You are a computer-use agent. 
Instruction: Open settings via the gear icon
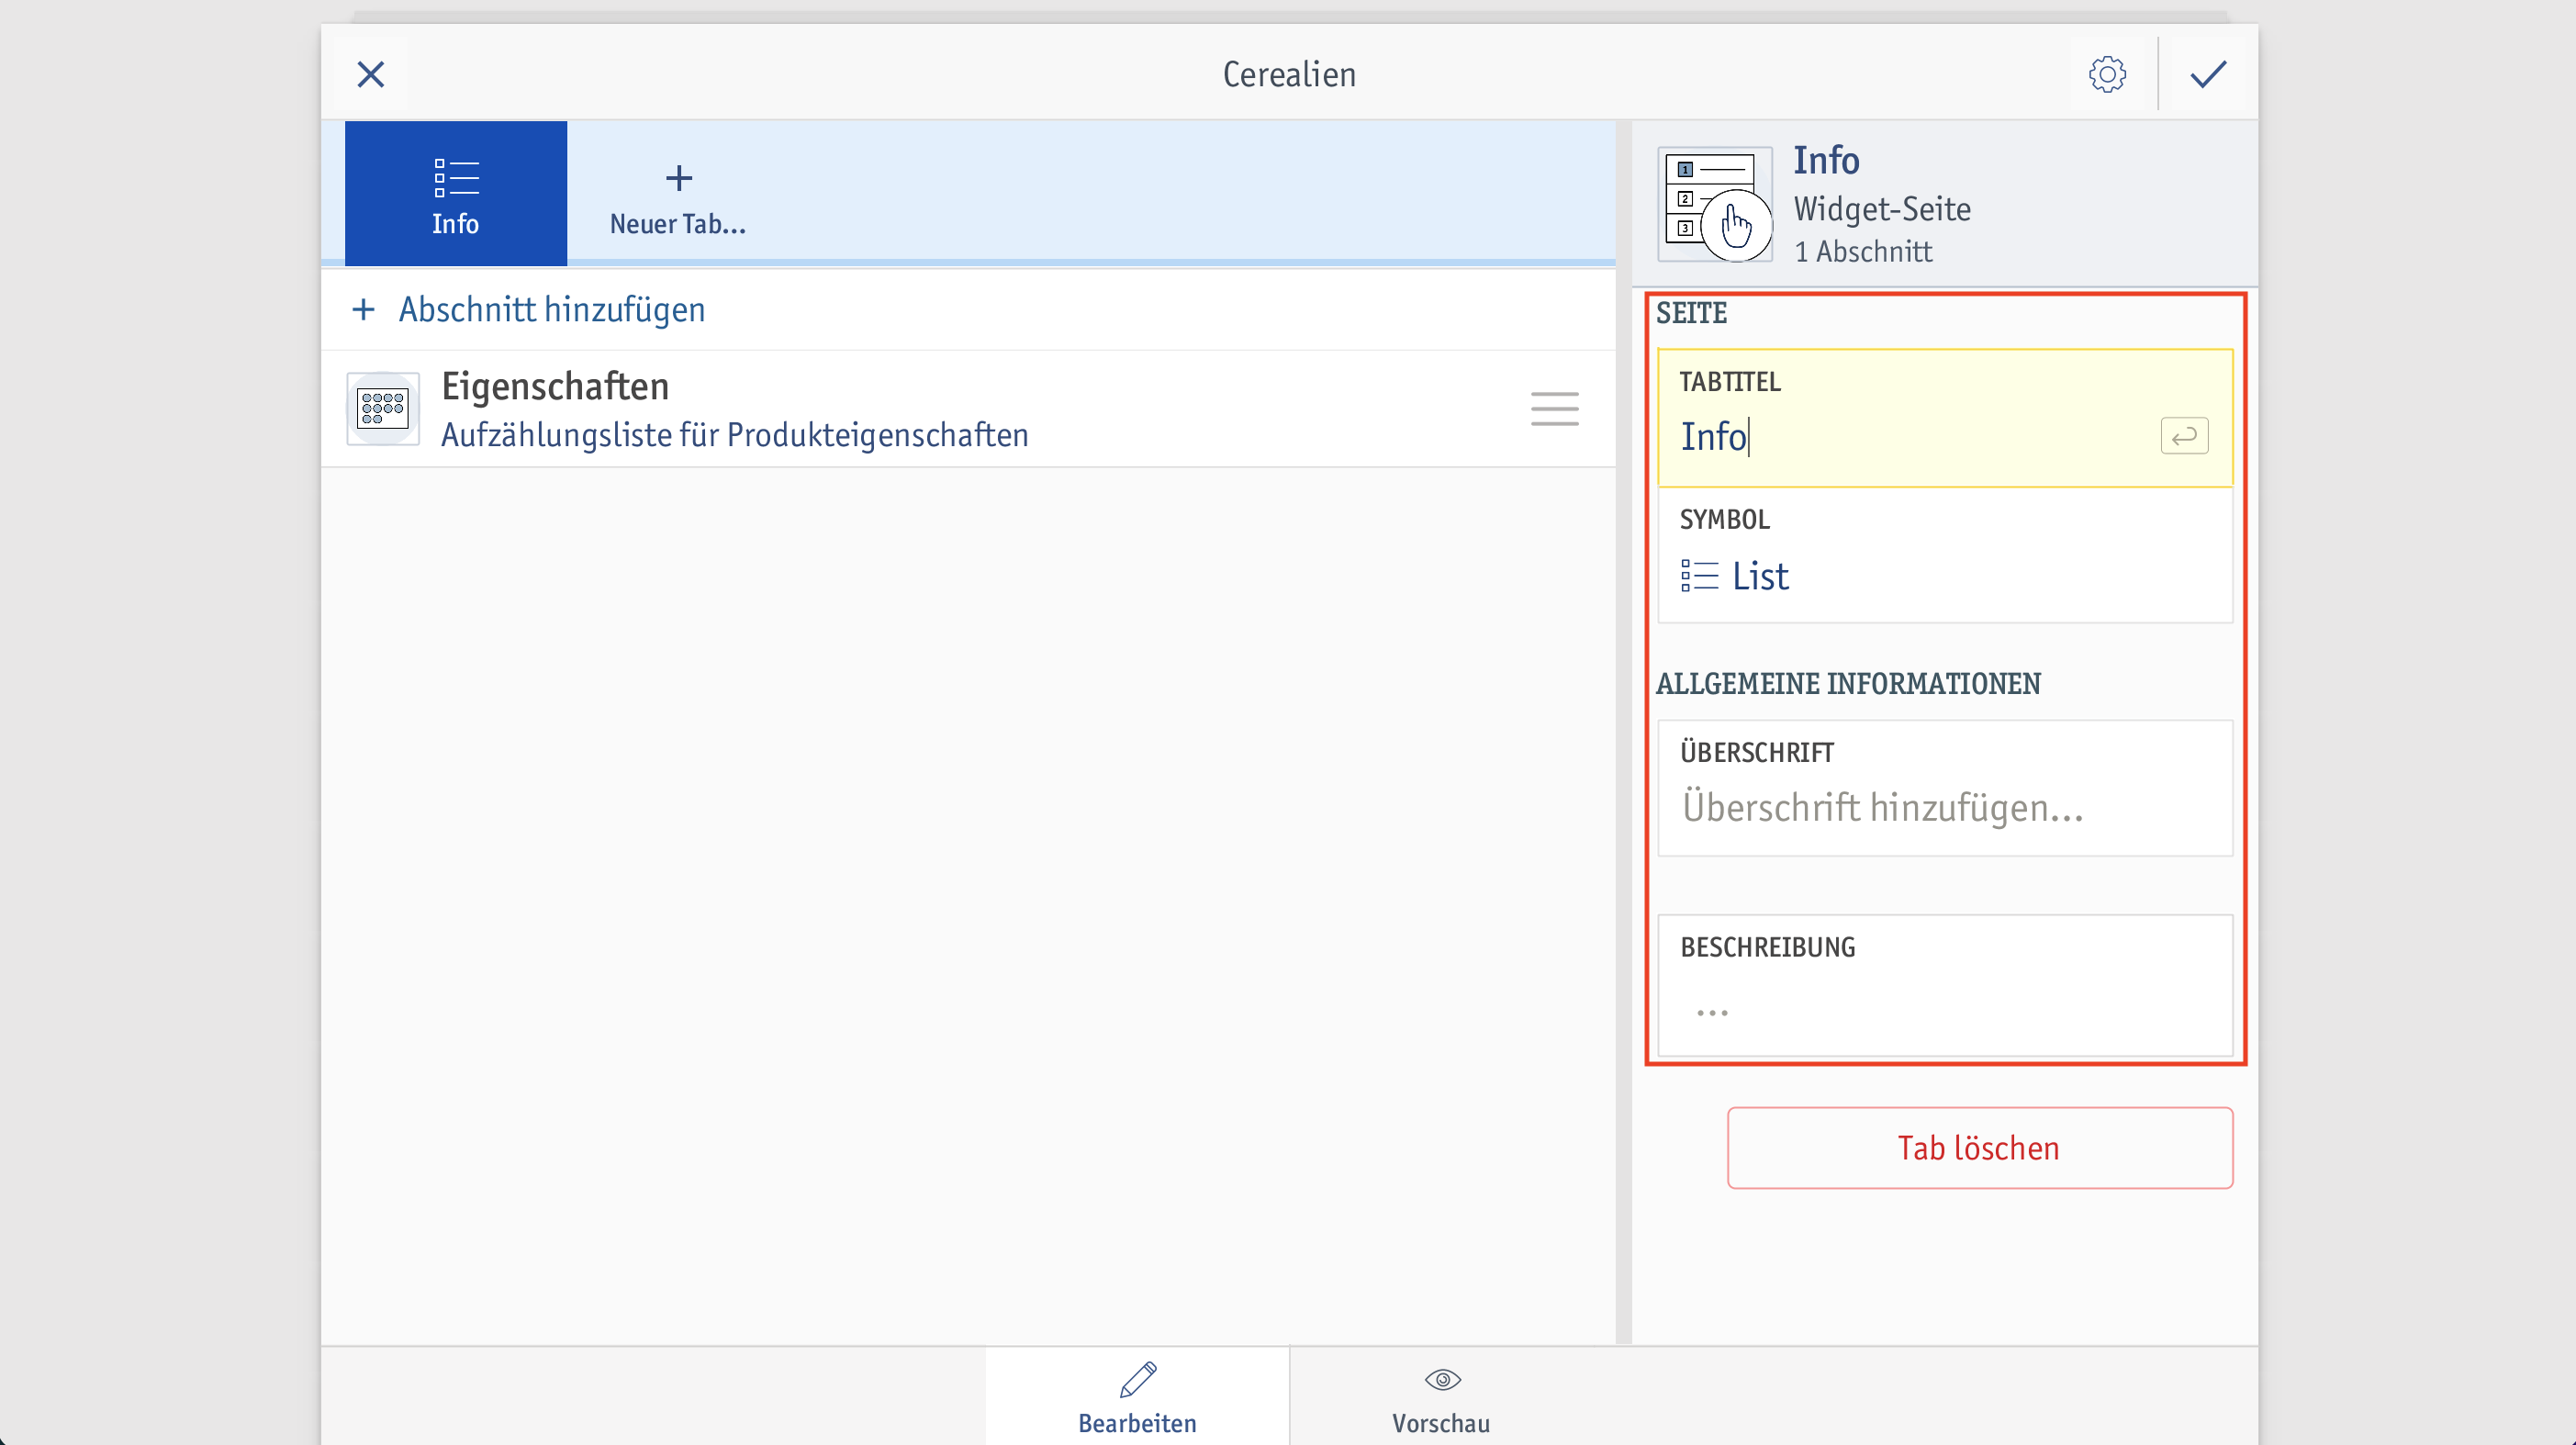[x=2107, y=74]
